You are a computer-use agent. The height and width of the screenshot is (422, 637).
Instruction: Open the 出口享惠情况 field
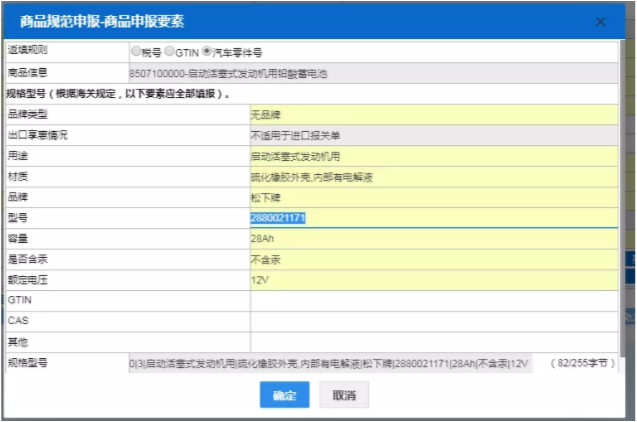click(x=432, y=135)
